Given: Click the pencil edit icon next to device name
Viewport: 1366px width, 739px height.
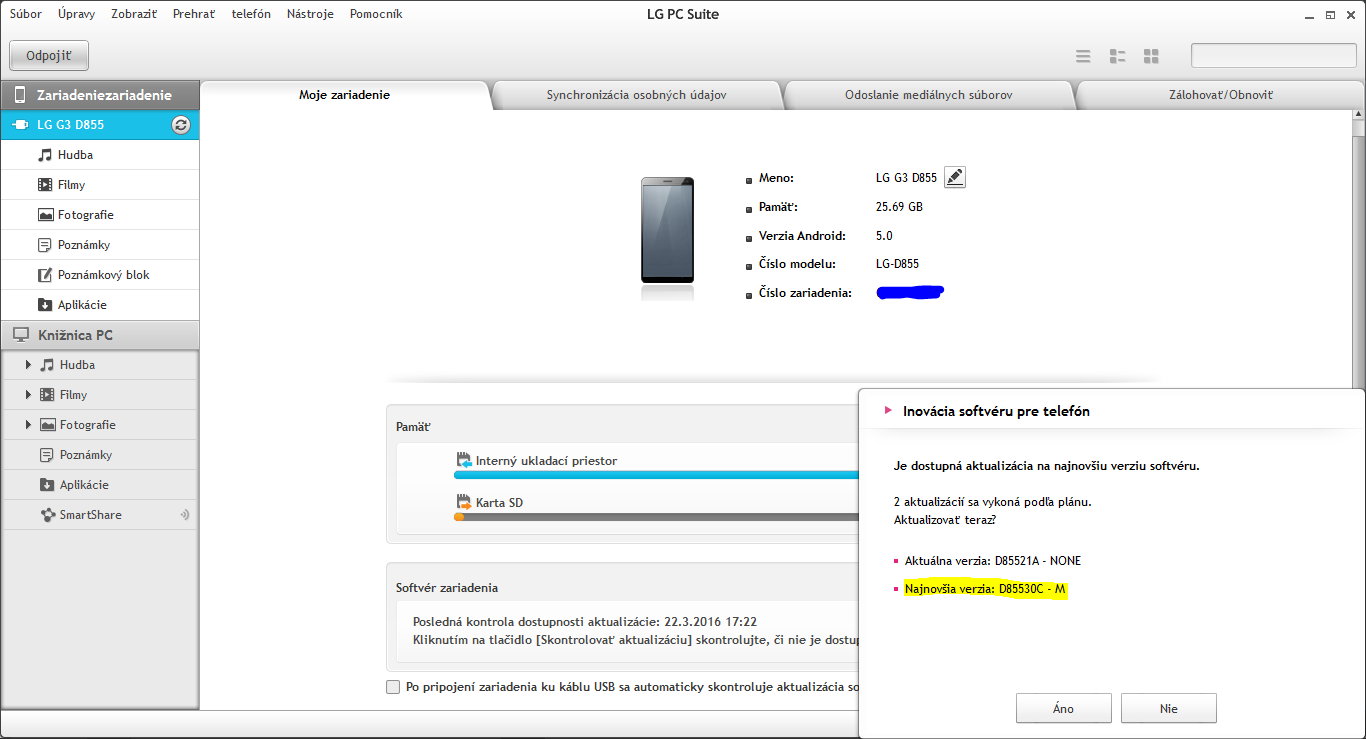Looking at the screenshot, I should (955, 178).
